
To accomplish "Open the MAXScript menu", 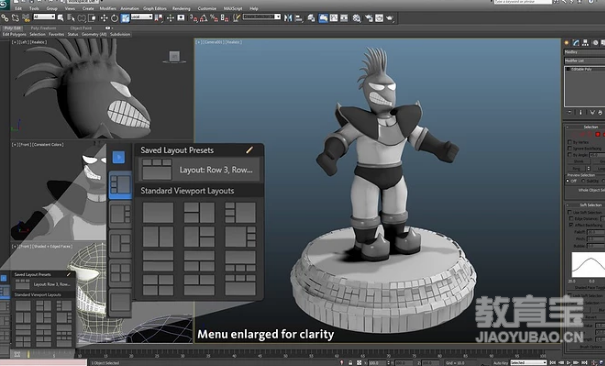I will (x=233, y=8).
